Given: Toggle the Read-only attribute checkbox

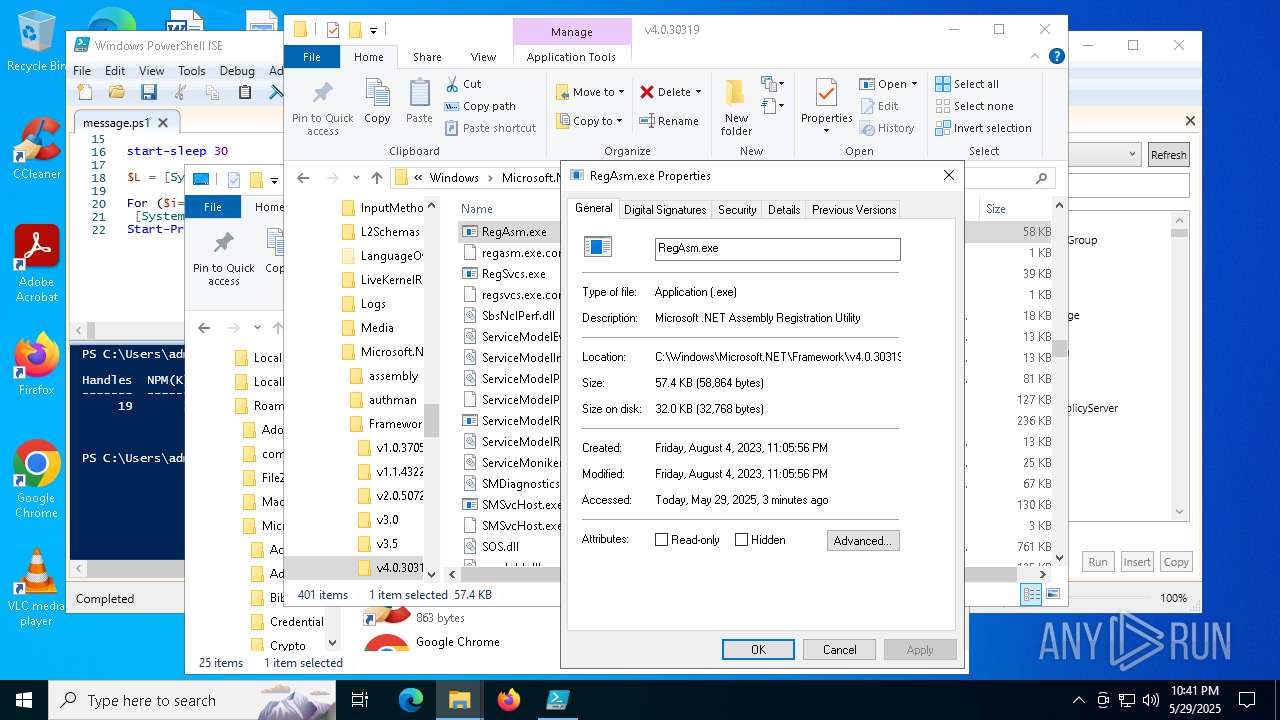Looking at the screenshot, I should pyautogui.click(x=661, y=540).
